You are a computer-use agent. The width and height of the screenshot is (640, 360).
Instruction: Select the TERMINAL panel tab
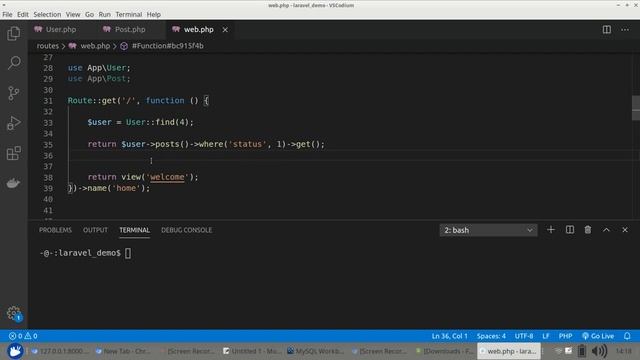(134, 230)
